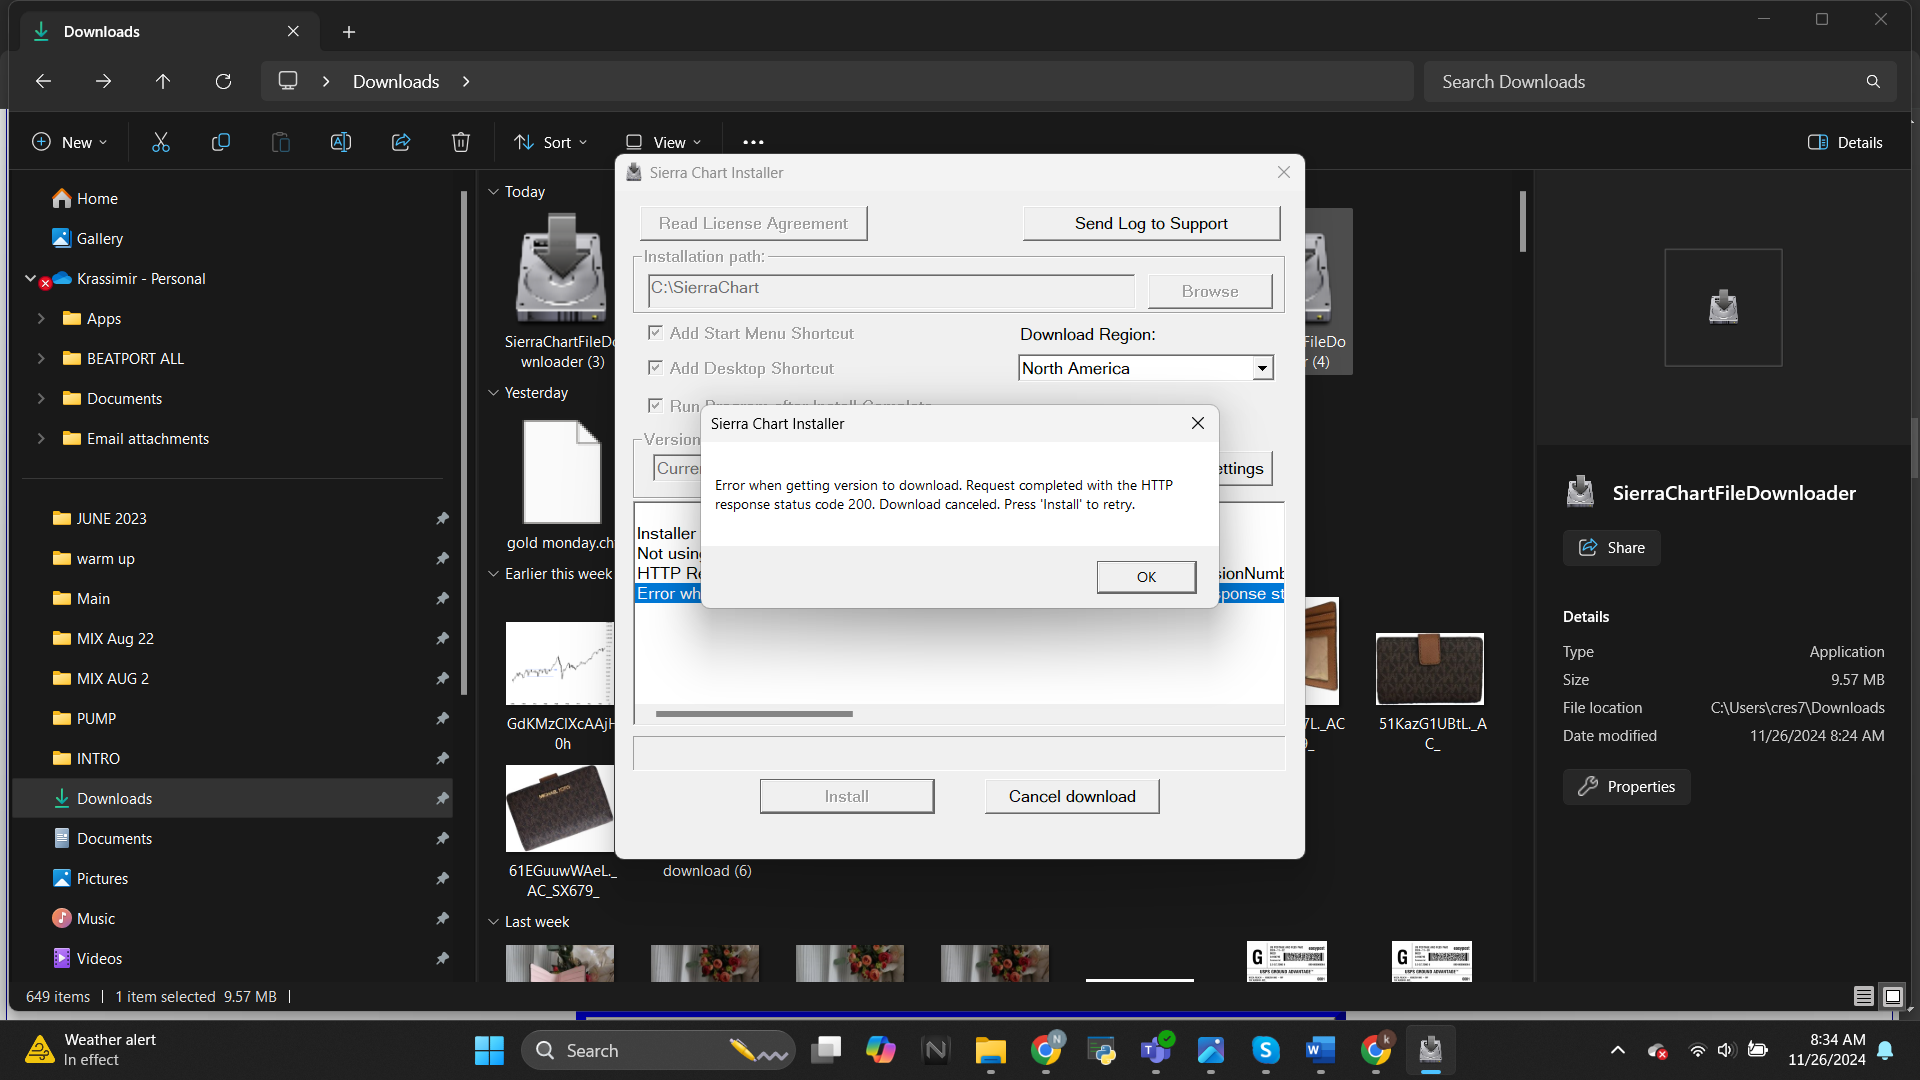Open the Sort menu
The width and height of the screenshot is (1920, 1080).
tap(550, 142)
